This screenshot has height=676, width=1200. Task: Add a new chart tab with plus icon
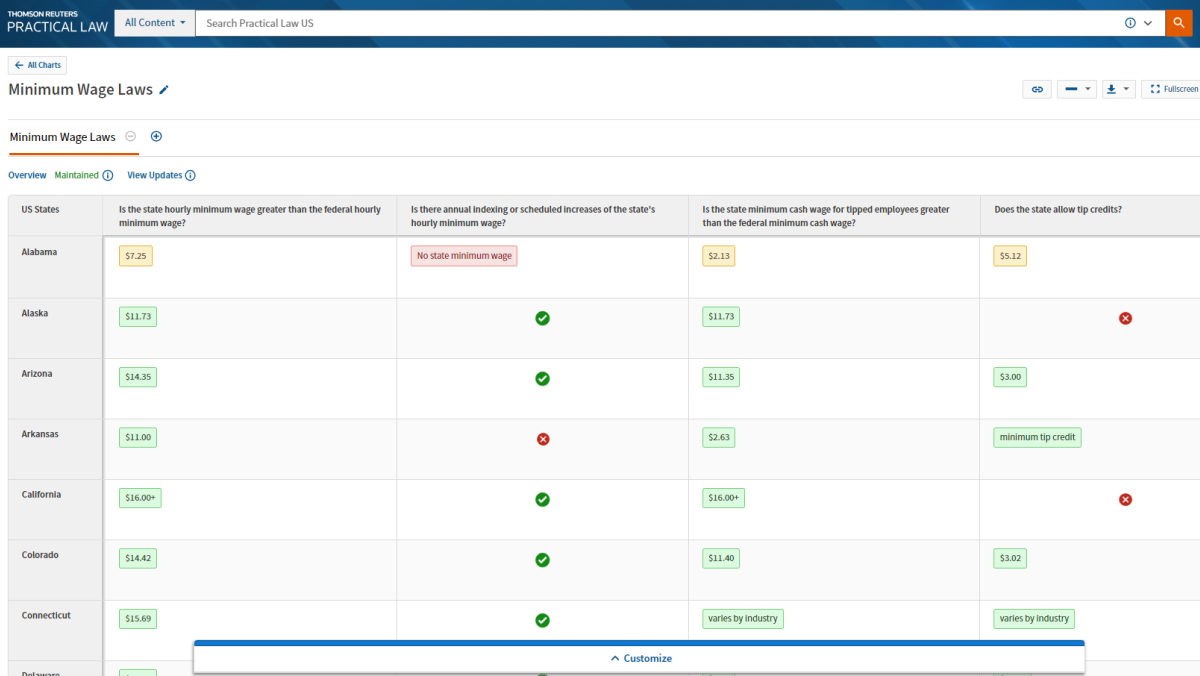coord(156,137)
